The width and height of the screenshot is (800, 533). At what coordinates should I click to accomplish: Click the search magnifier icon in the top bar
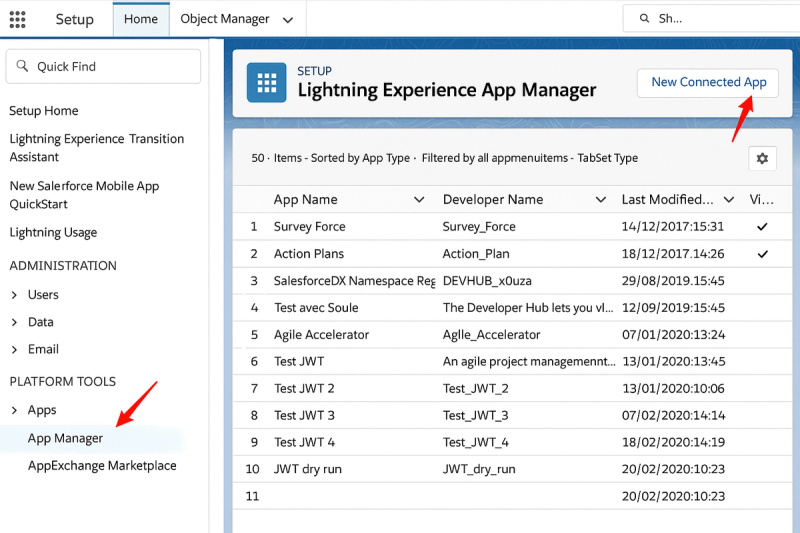click(644, 18)
